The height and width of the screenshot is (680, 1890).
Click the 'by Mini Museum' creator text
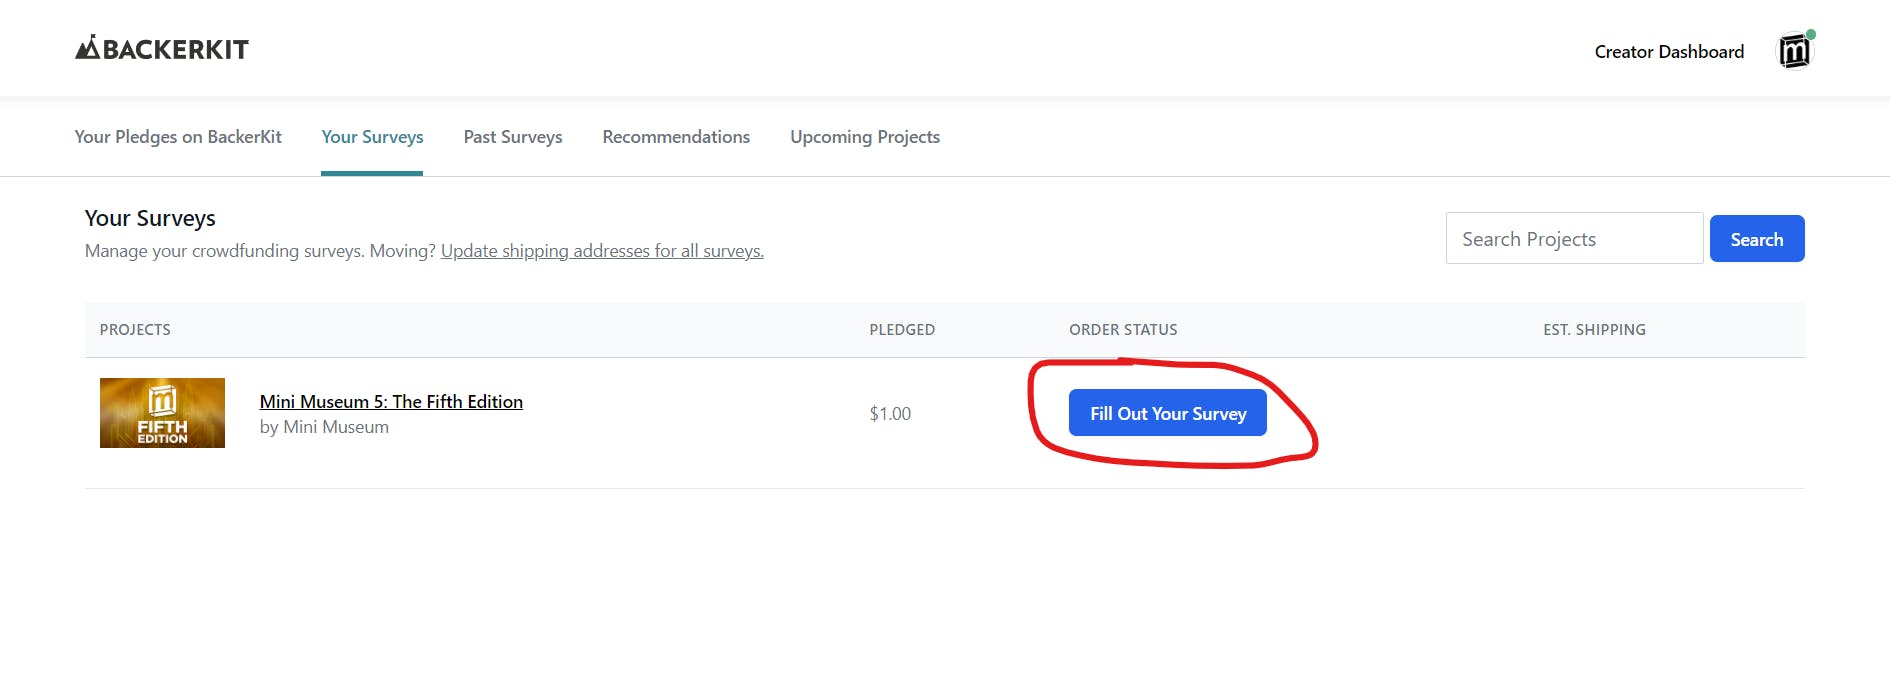(324, 427)
